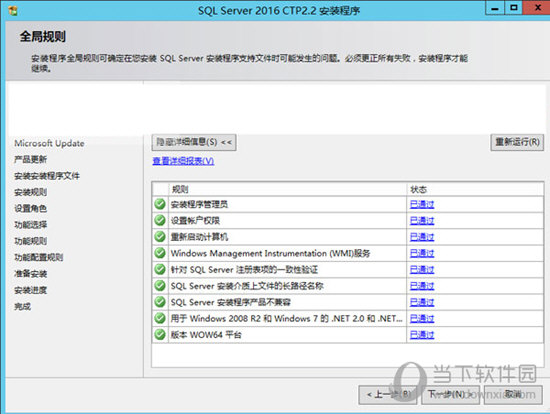Viewport: 550px width, 414px height.
Task: Open 已通过 link for .NET 2.0 rule
Action: tap(422, 319)
